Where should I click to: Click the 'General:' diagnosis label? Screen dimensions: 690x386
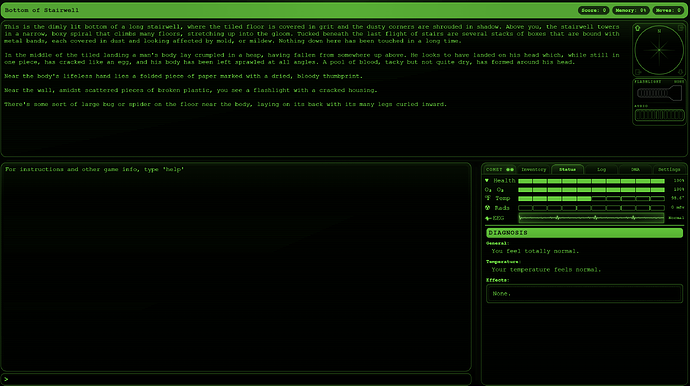tap(498, 243)
